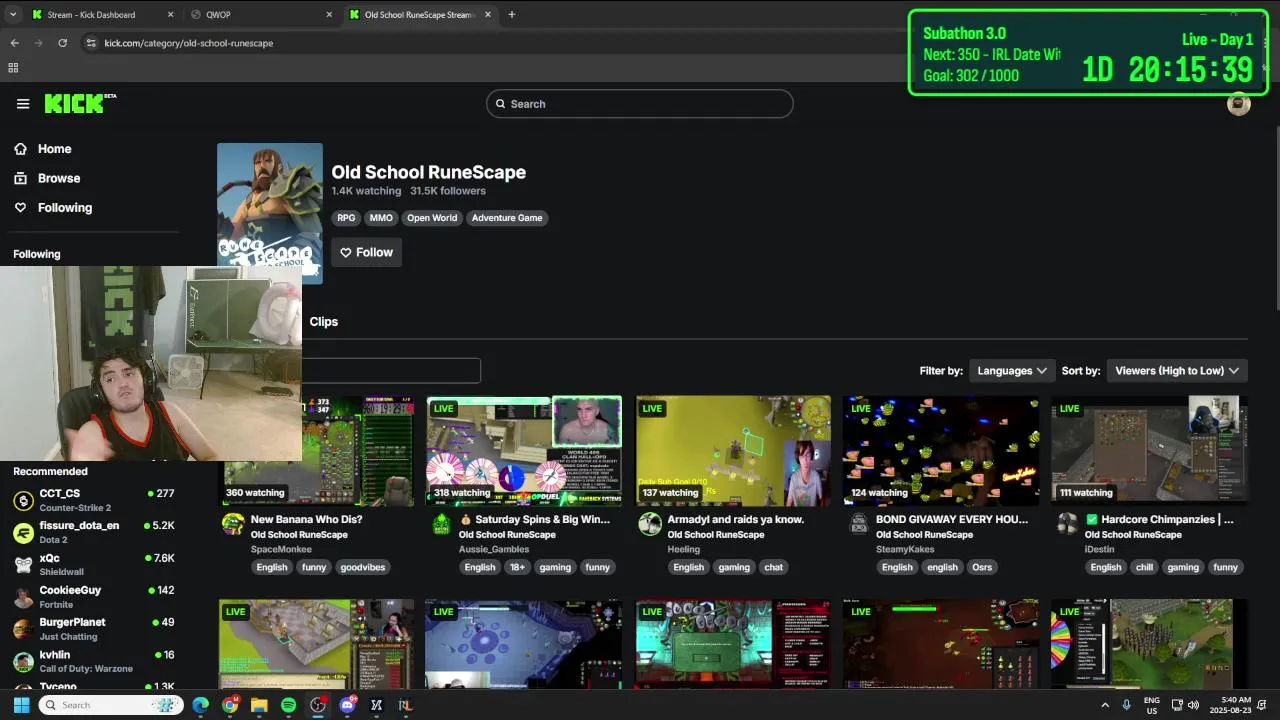Launch Microsoft Edge from taskbar
The width and height of the screenshot is (1280, 720).
(201, 705)
